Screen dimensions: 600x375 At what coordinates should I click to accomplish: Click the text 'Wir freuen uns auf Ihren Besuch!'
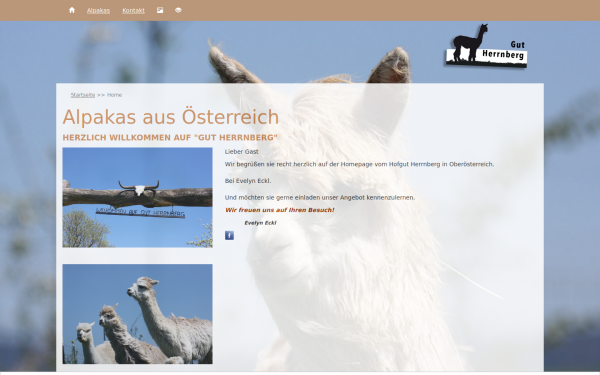[280, 210]
